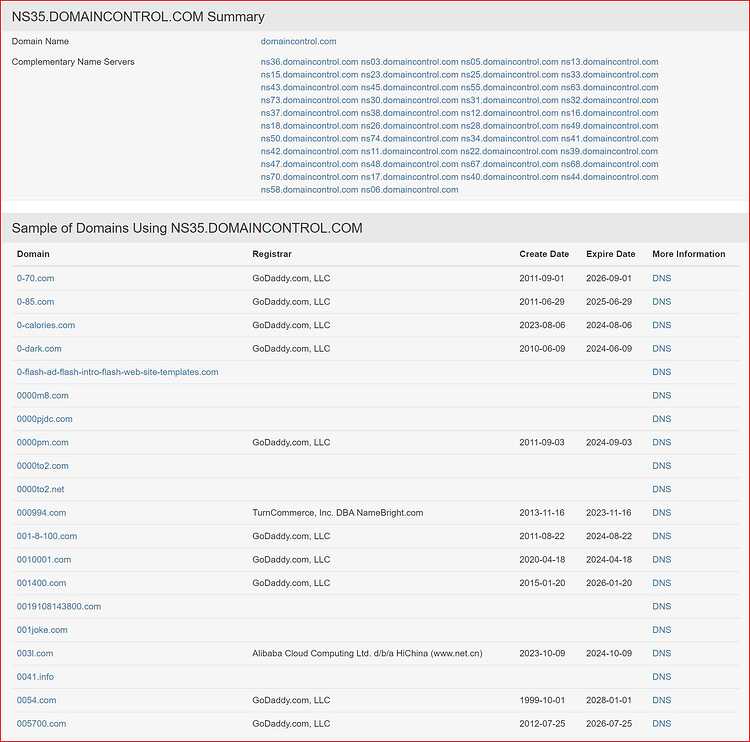The image size is (750, 742).
Task: Open ns18.domaincontrol.com name server link
Action: [309, 126]
